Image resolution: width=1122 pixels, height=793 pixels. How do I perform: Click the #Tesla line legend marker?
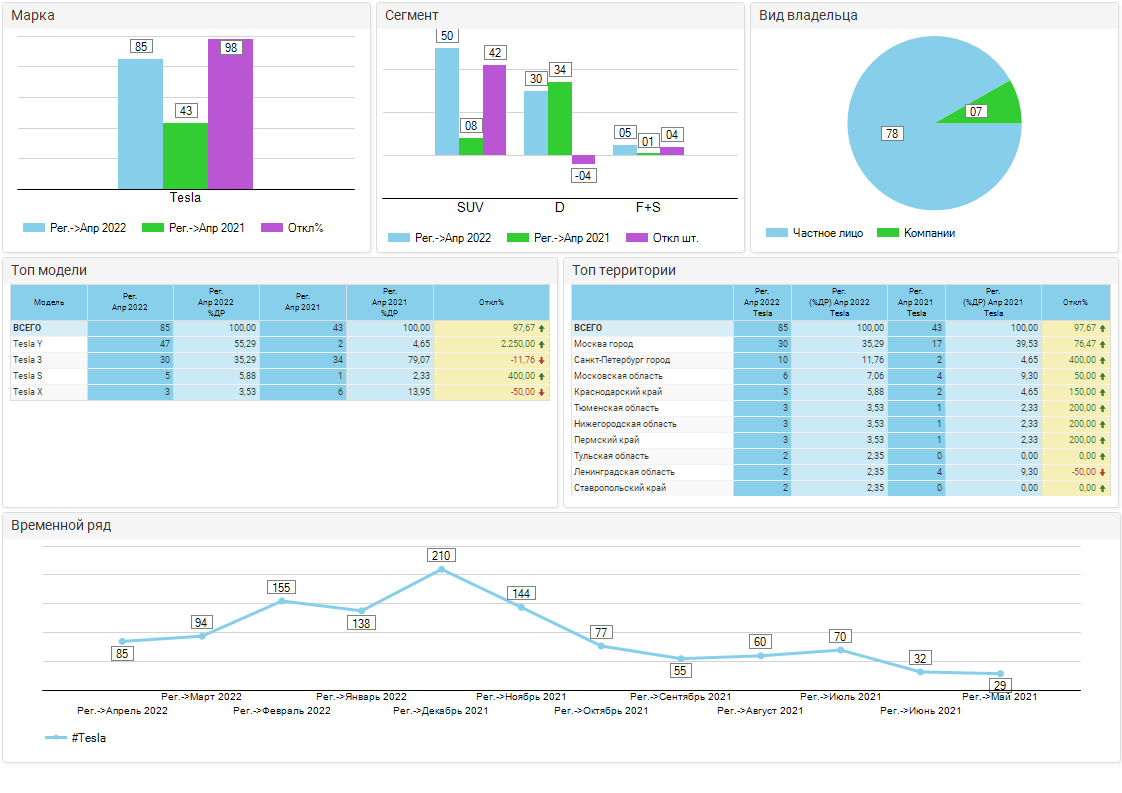(56, 738)
